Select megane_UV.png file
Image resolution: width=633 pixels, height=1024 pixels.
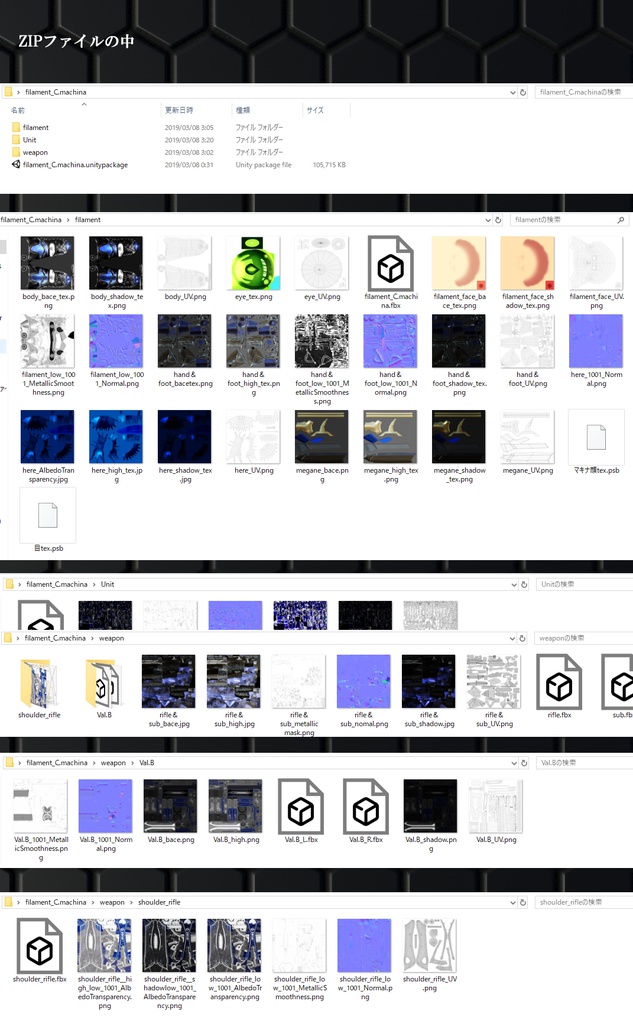528,443
